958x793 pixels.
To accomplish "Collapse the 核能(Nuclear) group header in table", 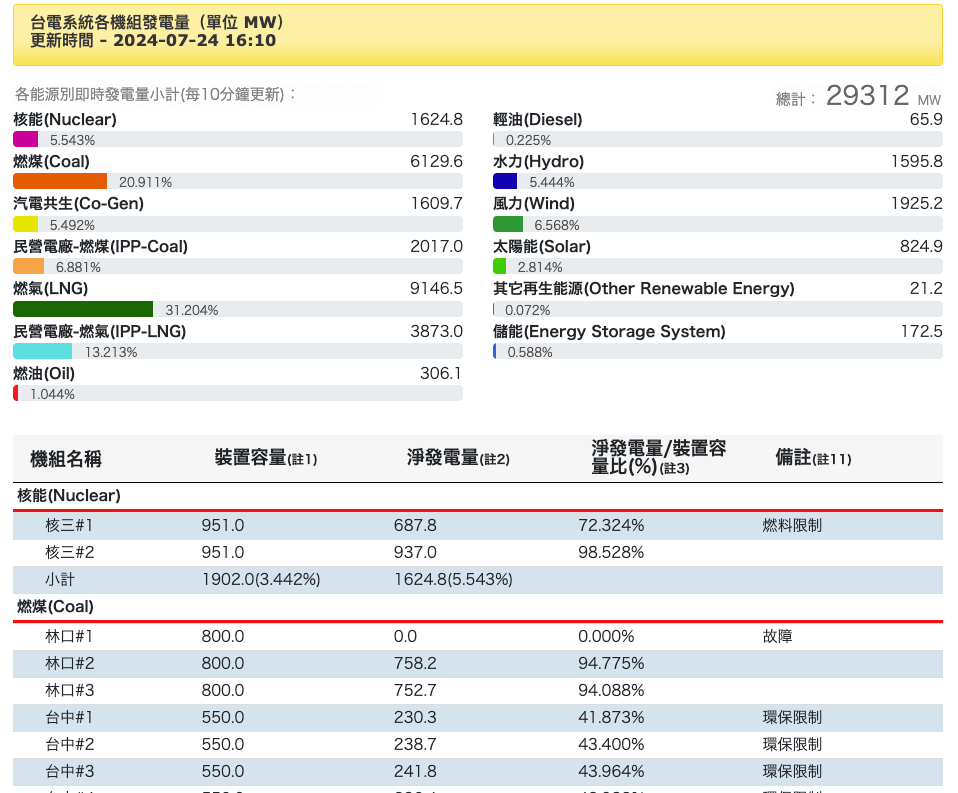I will tap(69, 495).
